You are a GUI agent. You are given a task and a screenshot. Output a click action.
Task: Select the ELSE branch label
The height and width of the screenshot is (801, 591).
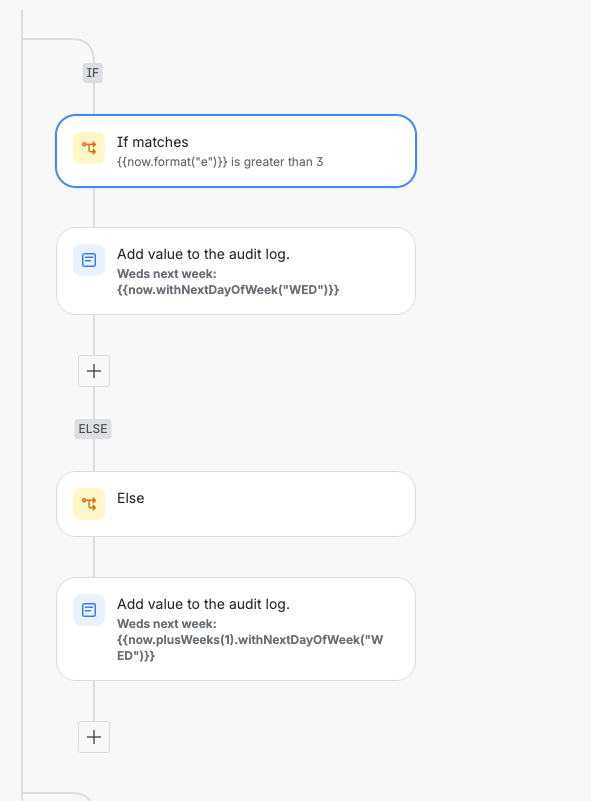(93, 429)
